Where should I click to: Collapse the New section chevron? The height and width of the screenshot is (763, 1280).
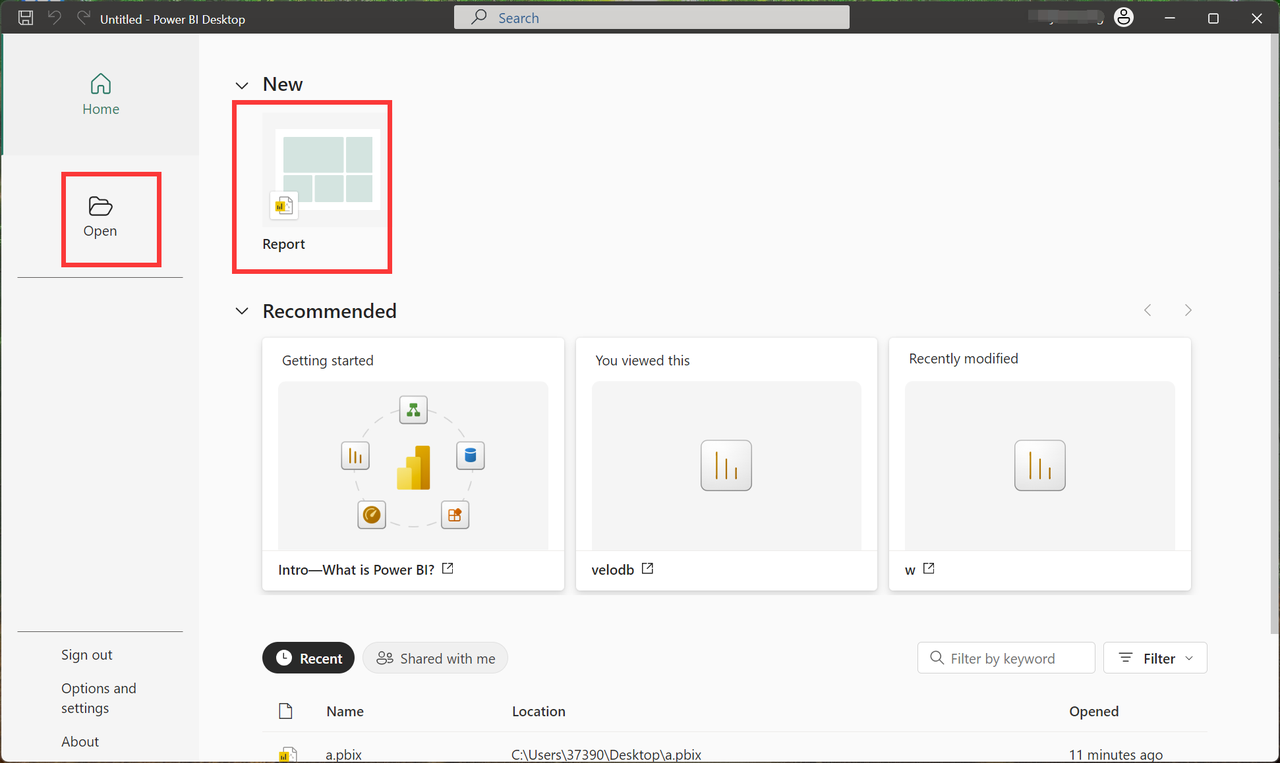click(x=241, y=85)
